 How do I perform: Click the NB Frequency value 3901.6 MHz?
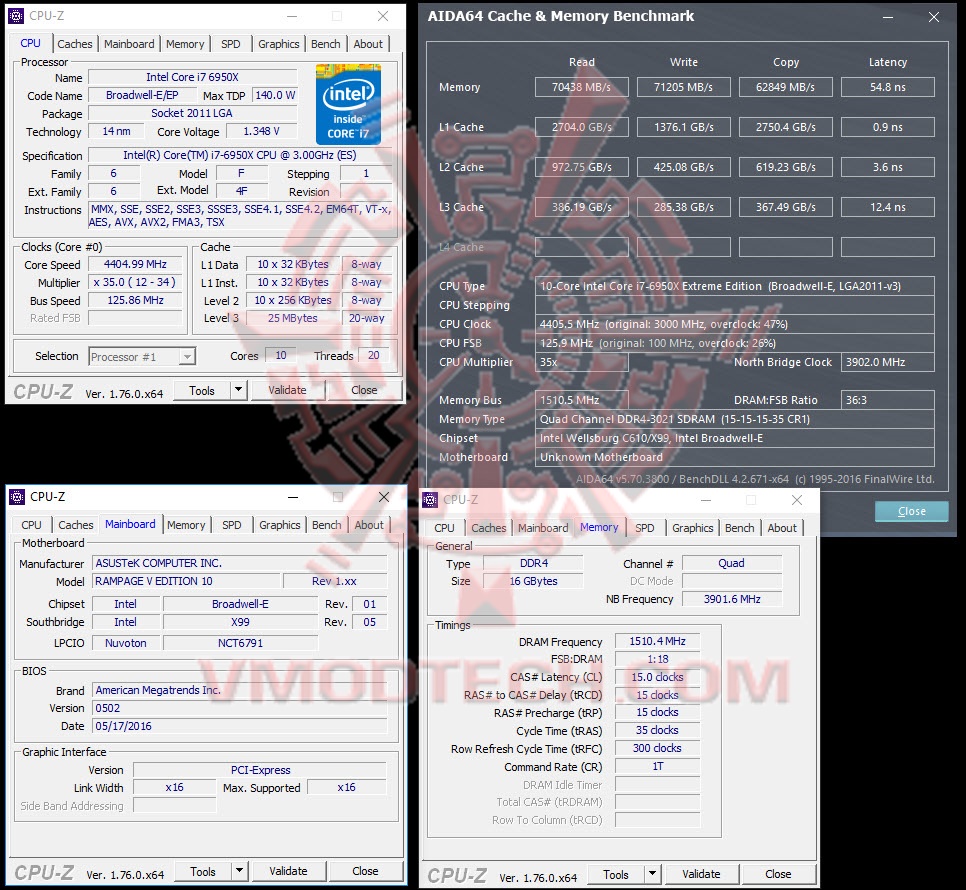(732, 599)
